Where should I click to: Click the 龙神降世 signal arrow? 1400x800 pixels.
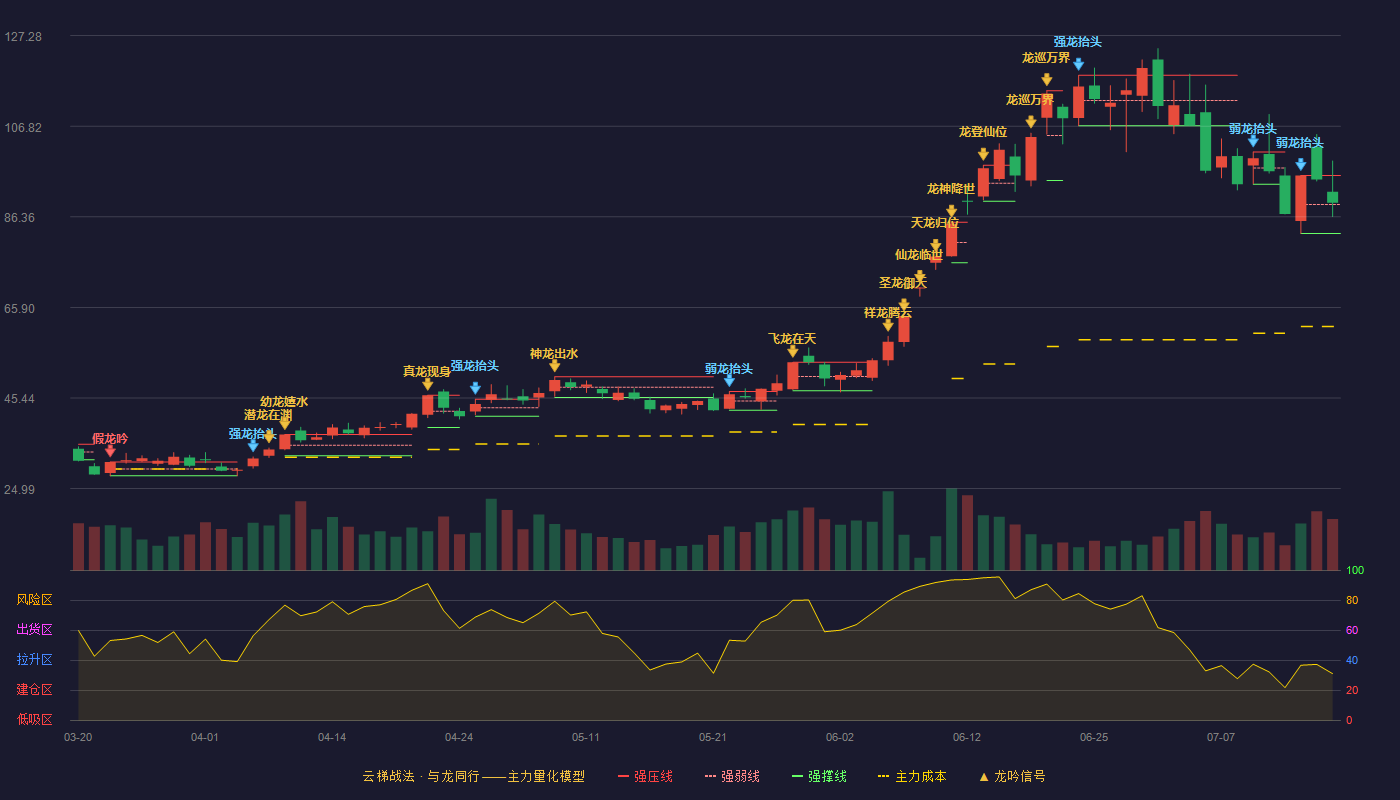(951, 211)
